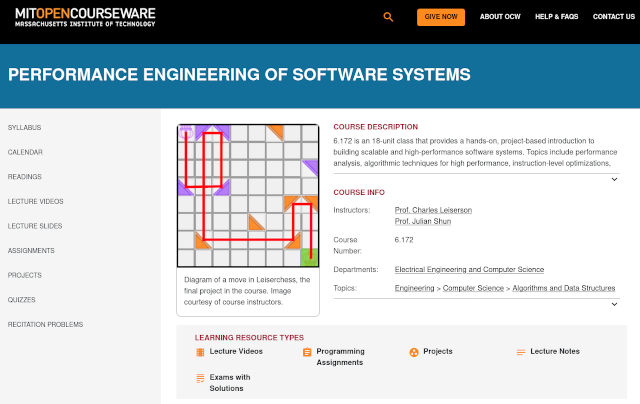Open the Readings section
This screenshot has width=640, height=404.
point(25,177)
